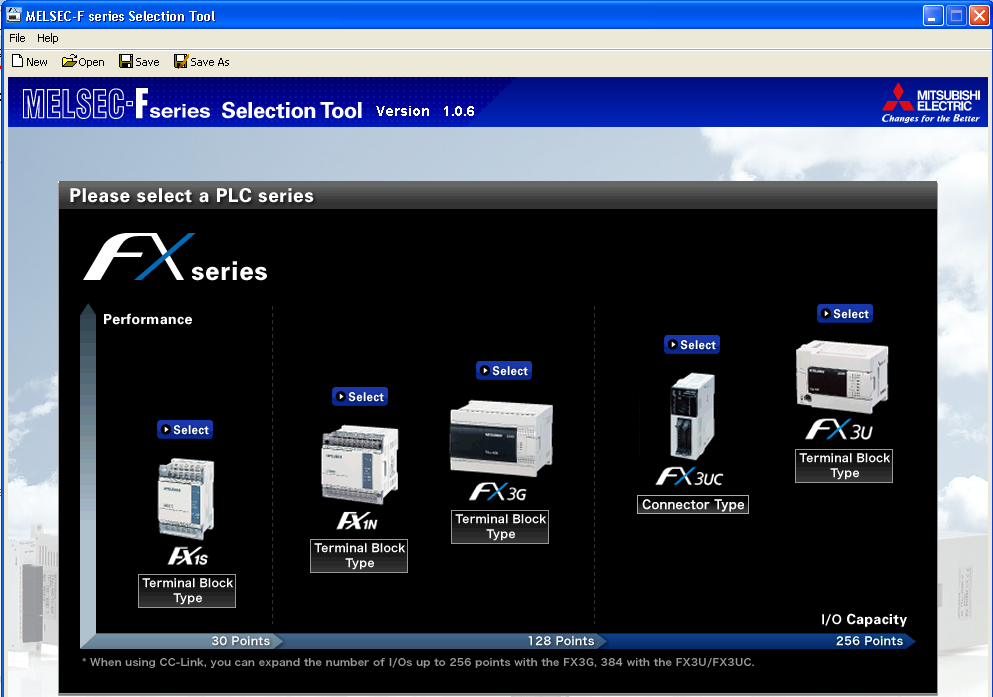Click the FX1S logo label
Viewport: 993px width, 697px height.
[188, 556]
